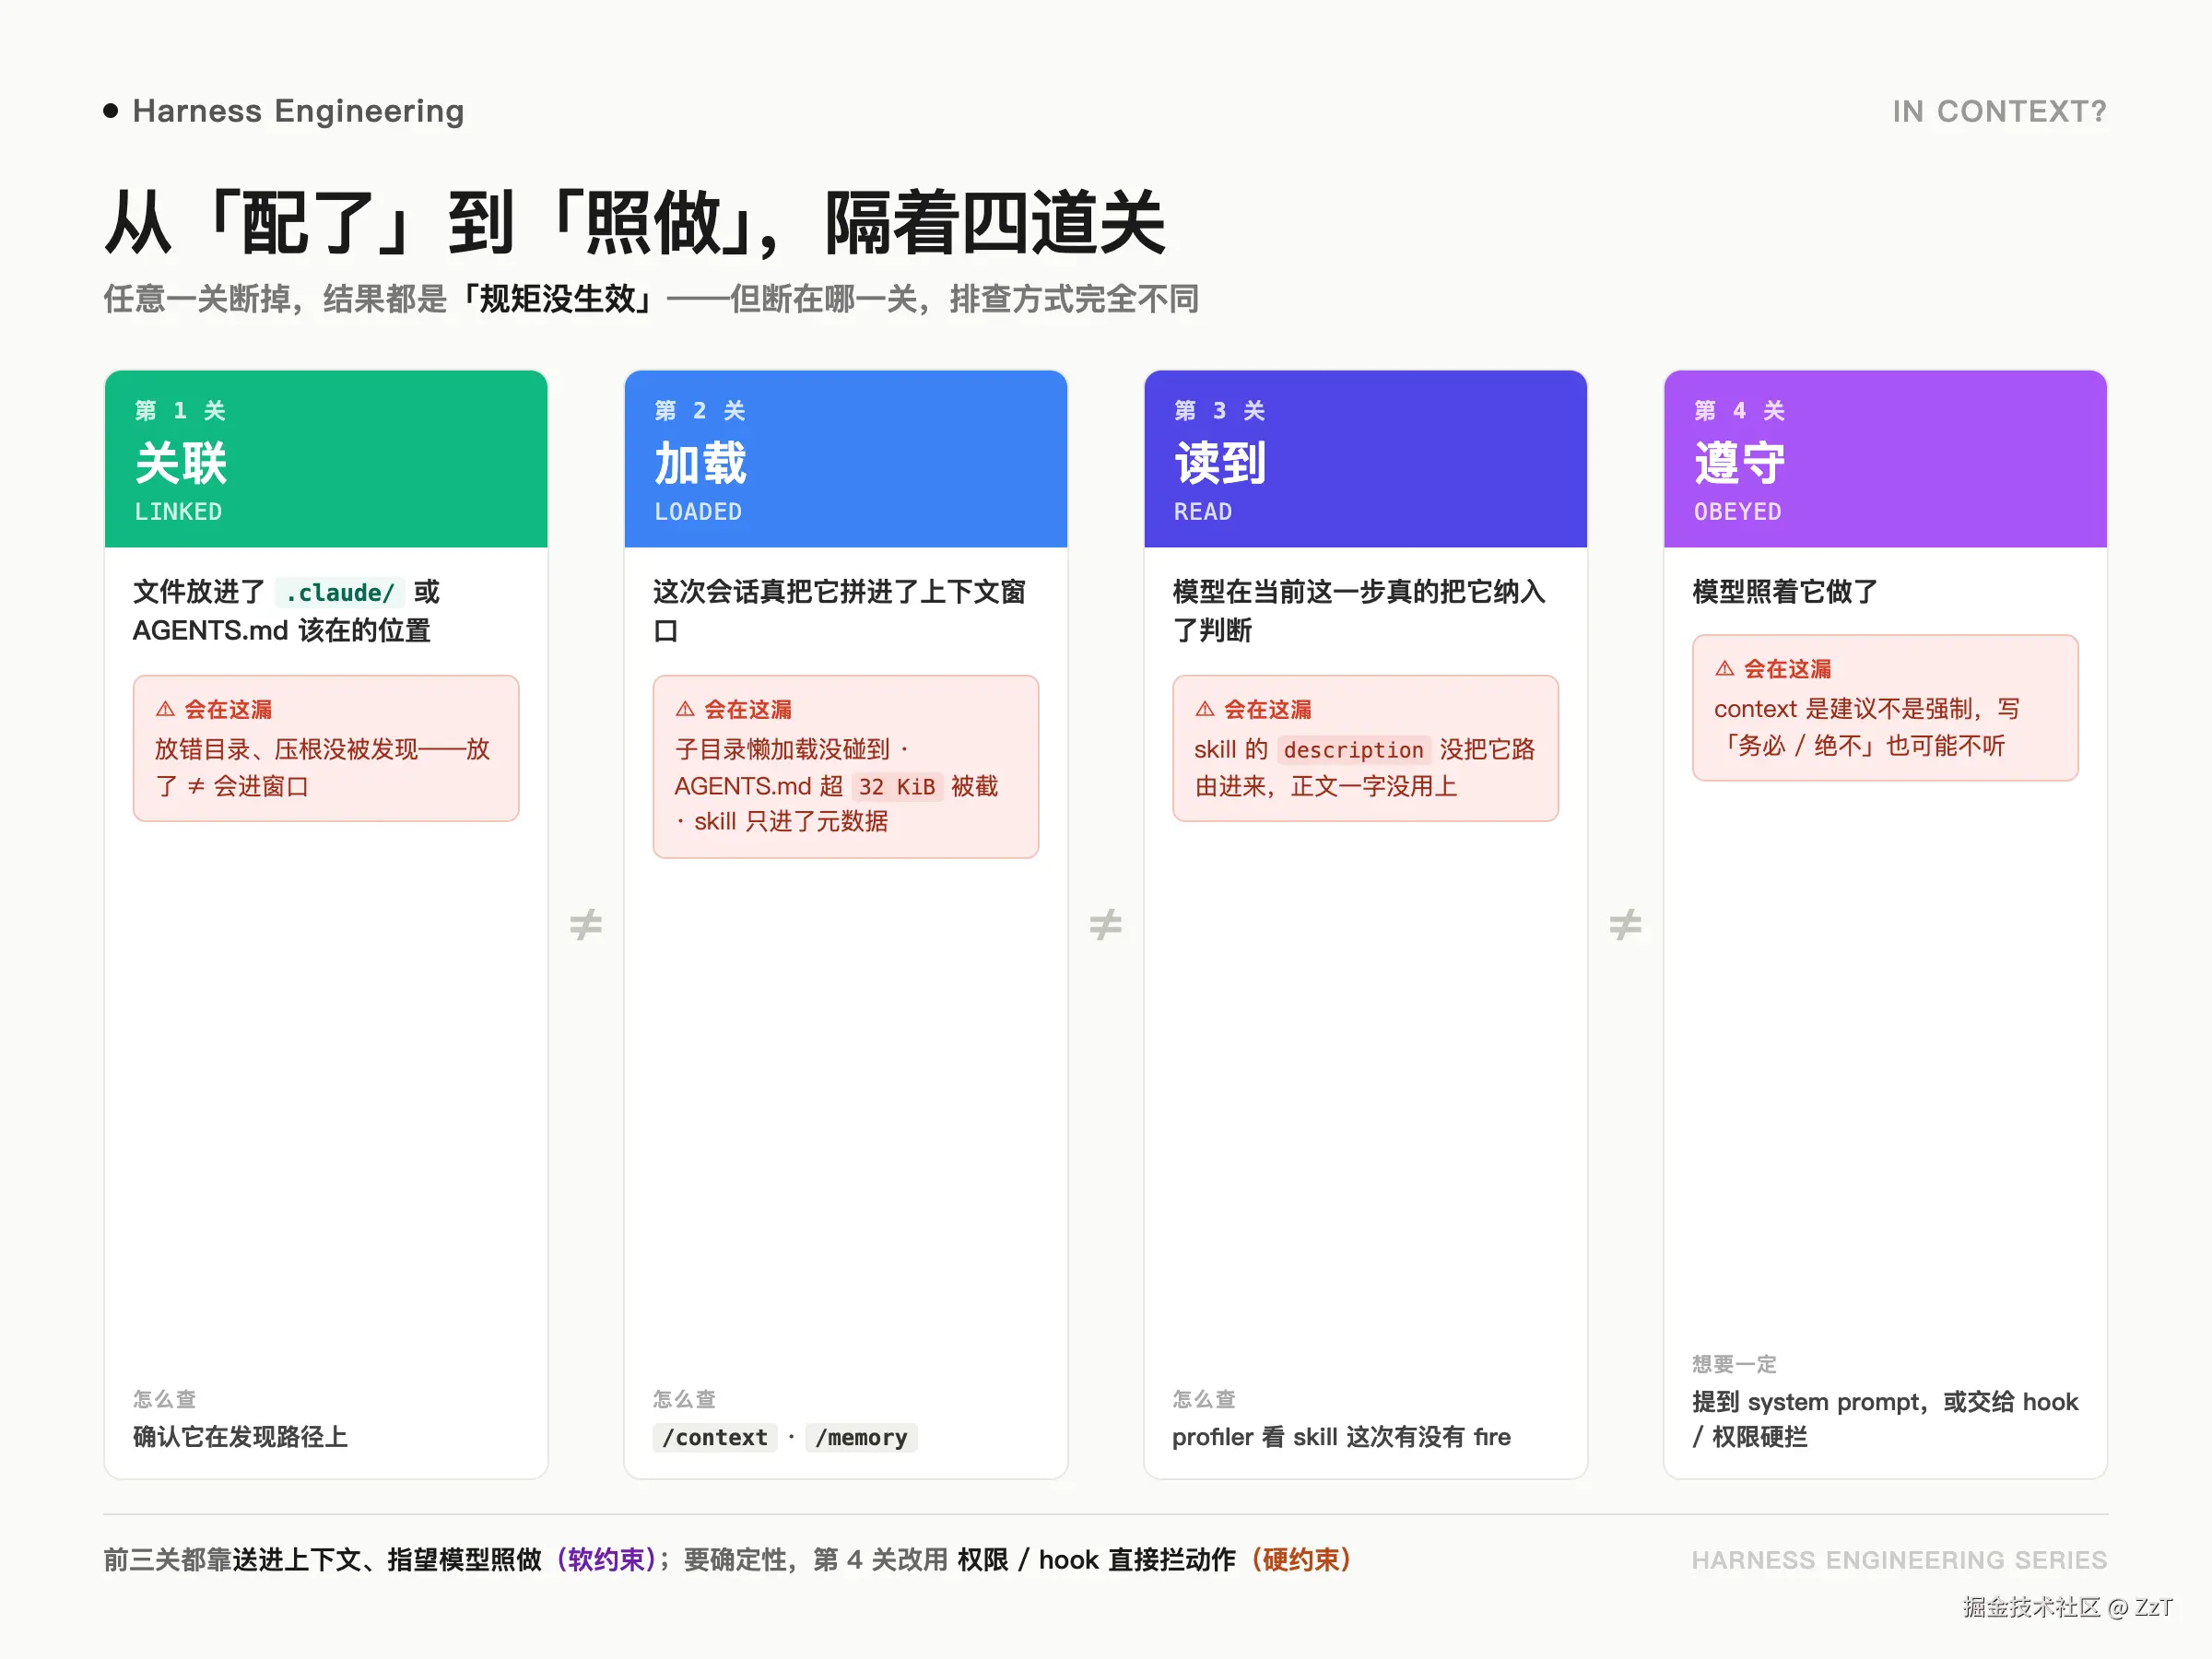Click the warning icon in the 读到 card

[x=1205, y=709]
